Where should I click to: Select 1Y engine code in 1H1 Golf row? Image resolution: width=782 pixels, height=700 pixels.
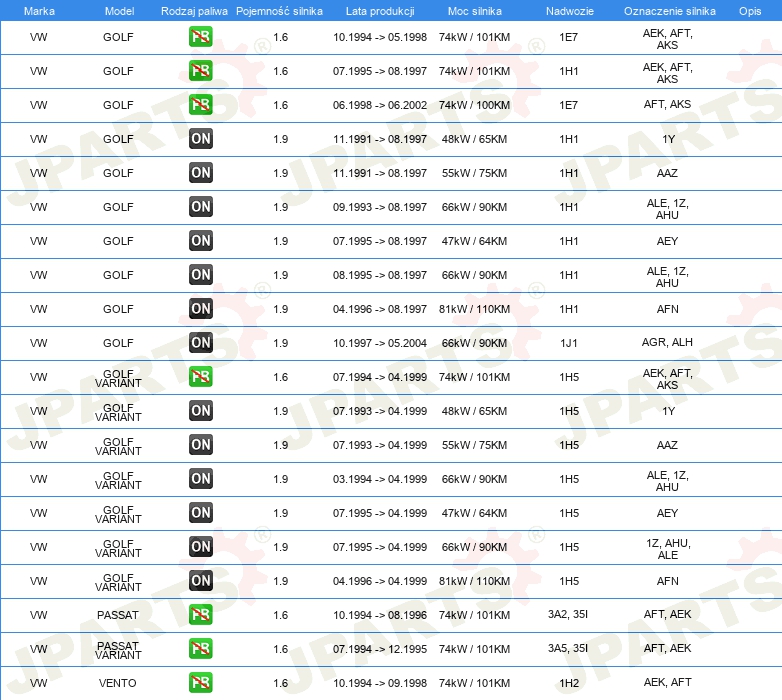click(668, 139)
